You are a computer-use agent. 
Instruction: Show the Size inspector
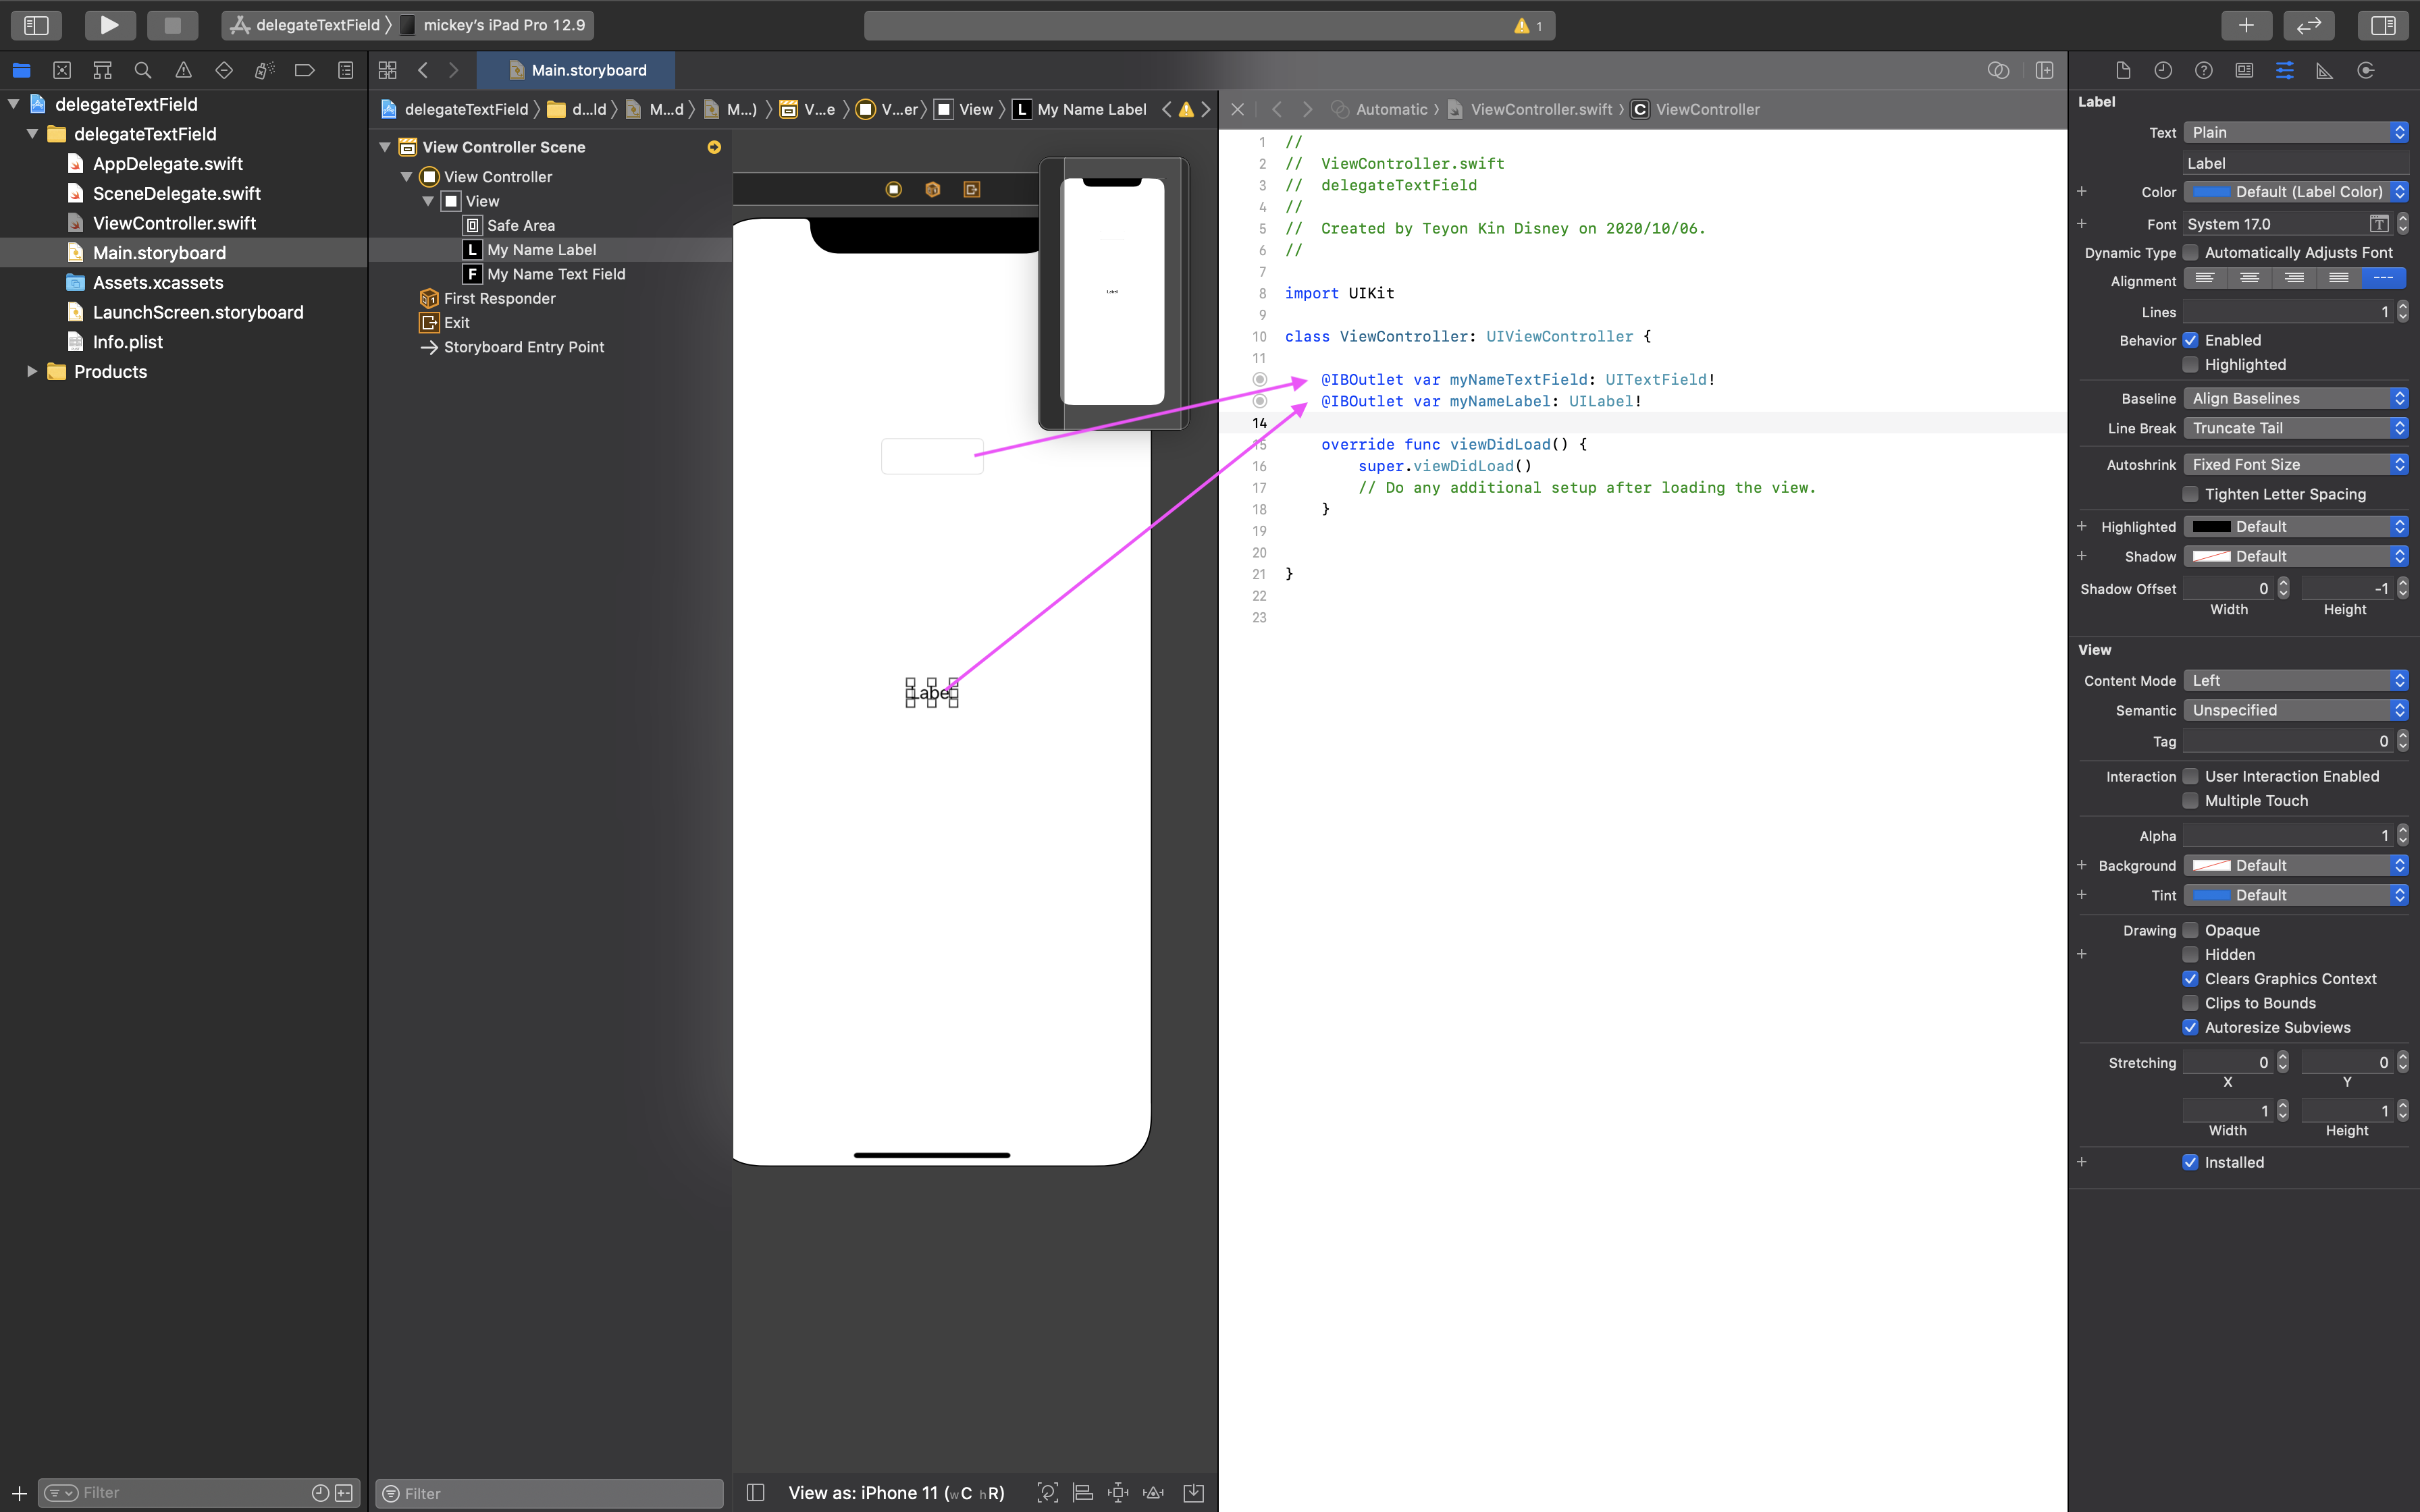point(2325,70)
